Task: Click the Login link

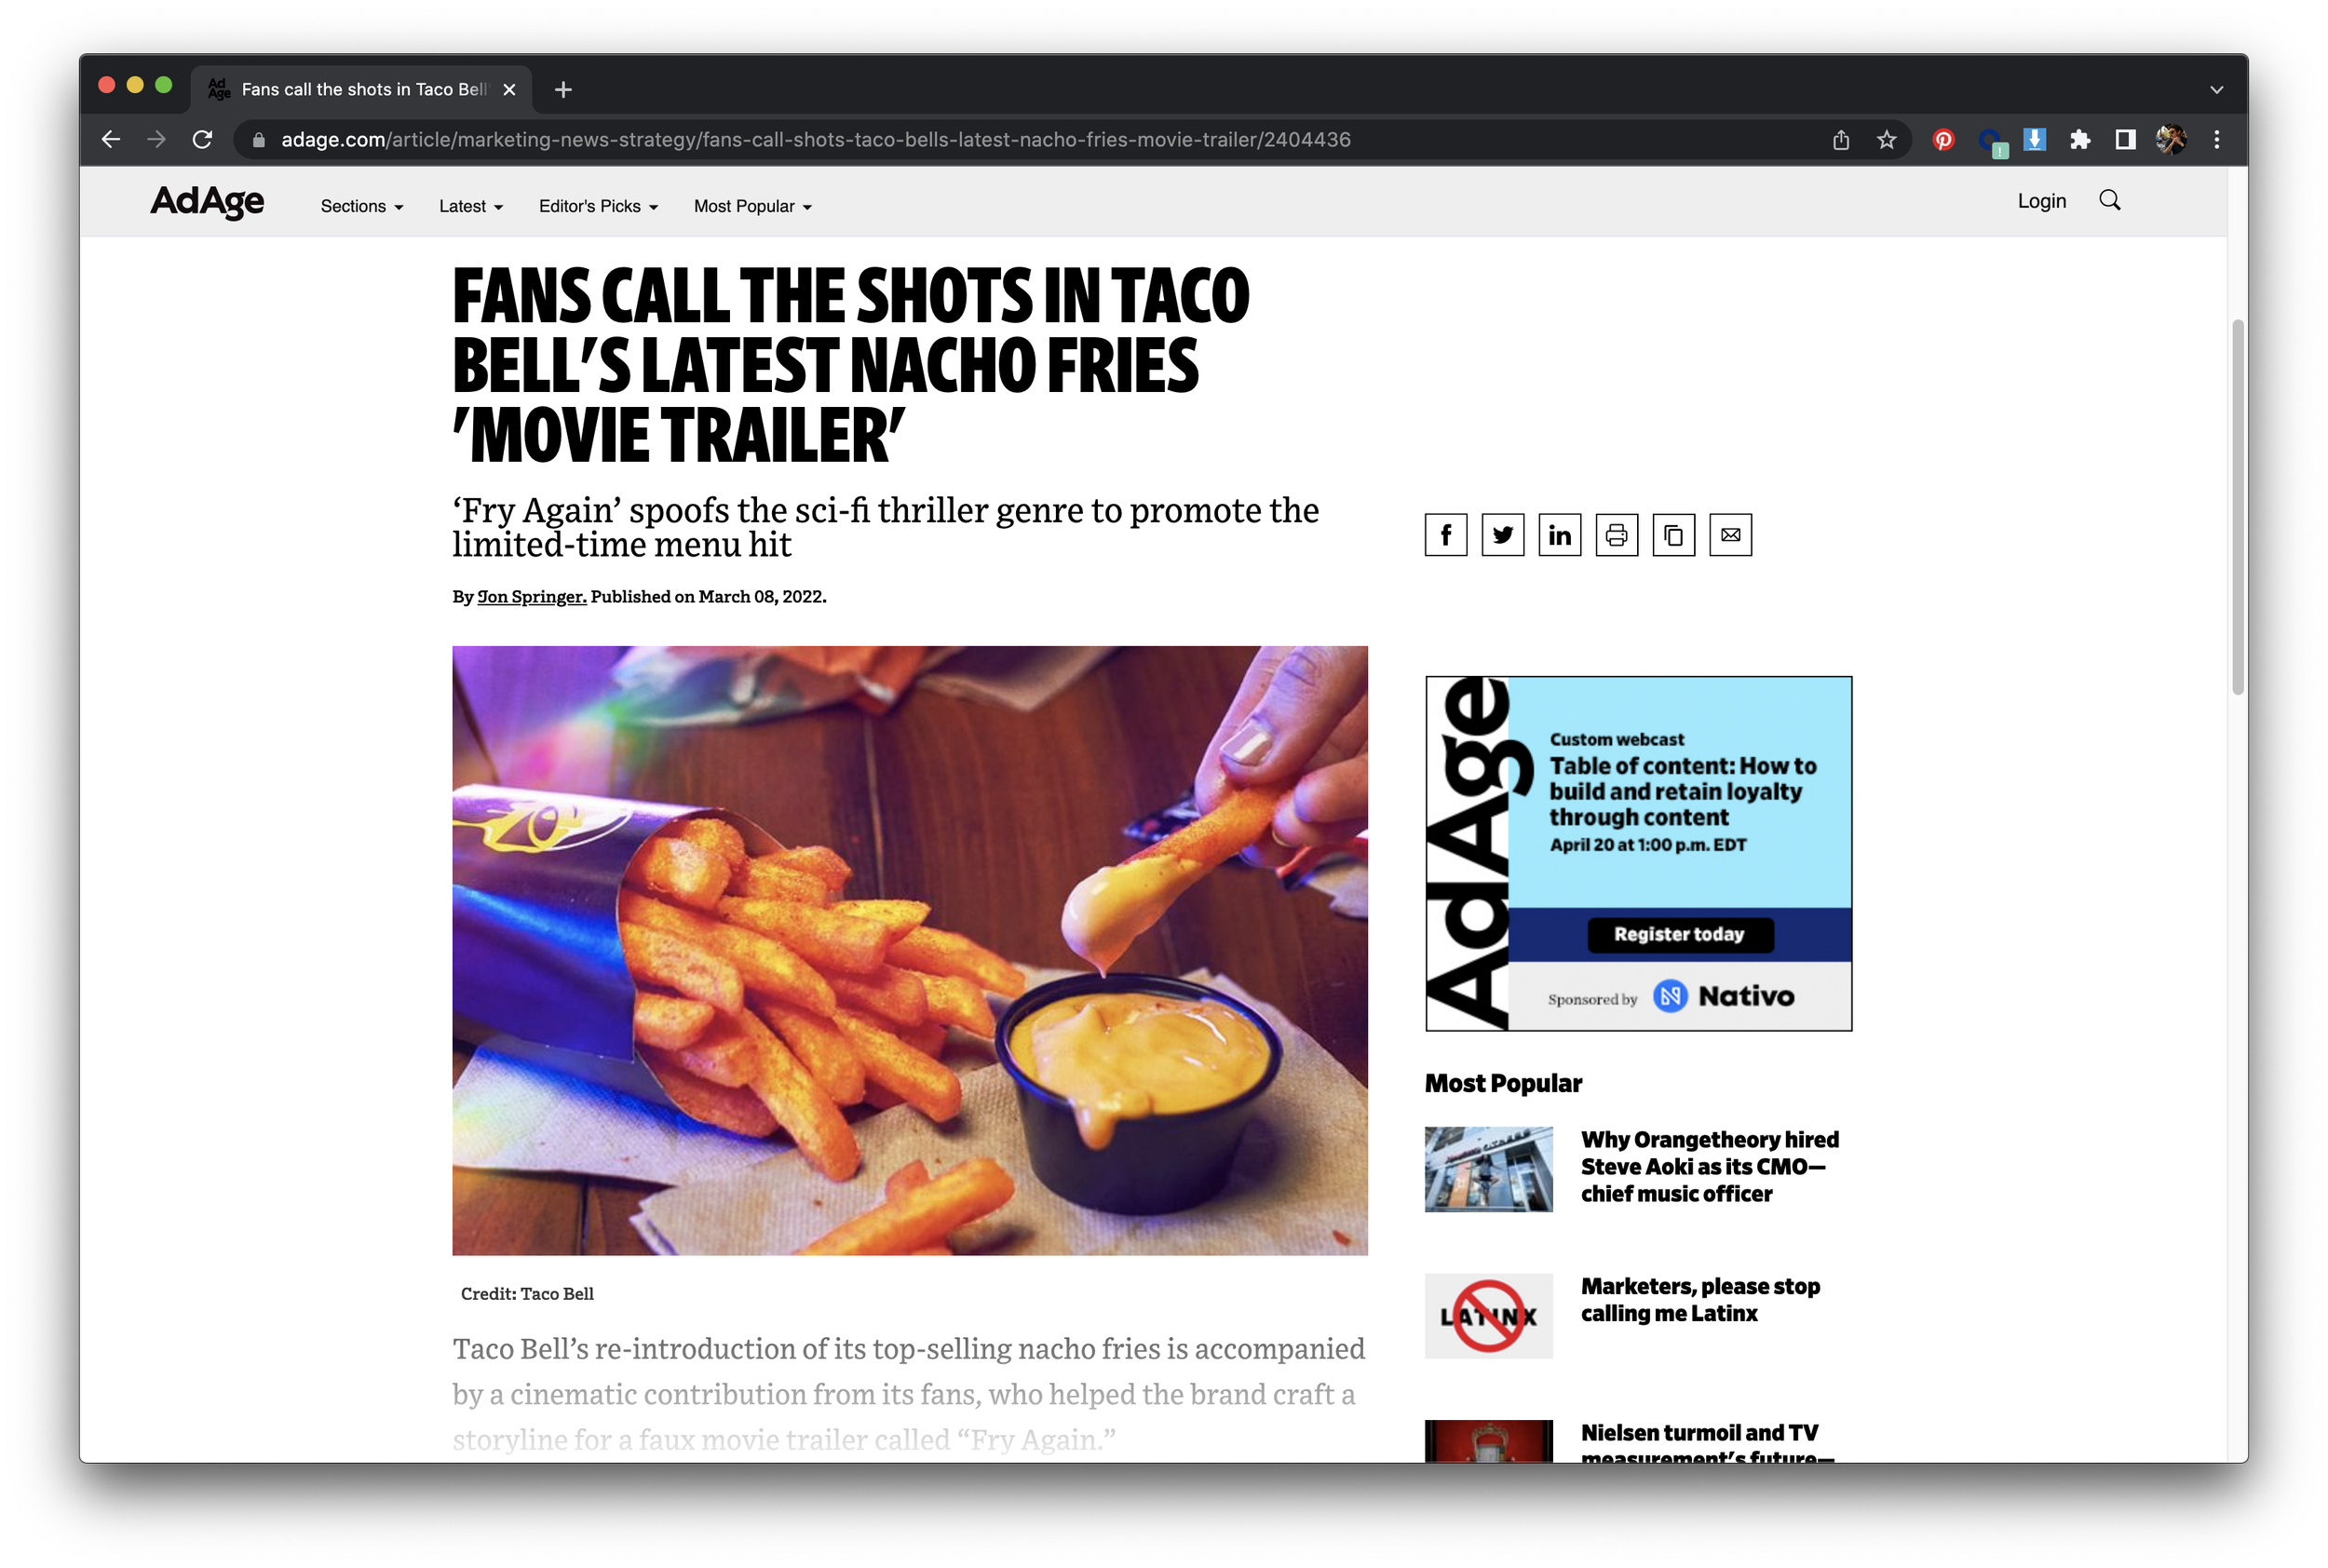Action: click(2041, 201)
